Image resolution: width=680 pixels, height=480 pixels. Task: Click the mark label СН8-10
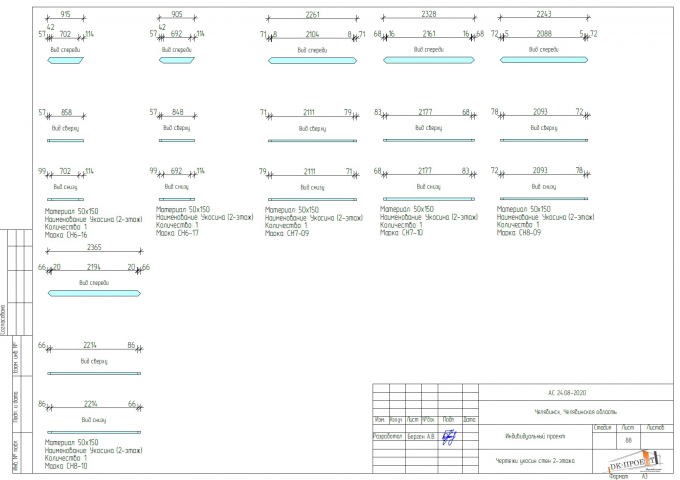point(66,466)
